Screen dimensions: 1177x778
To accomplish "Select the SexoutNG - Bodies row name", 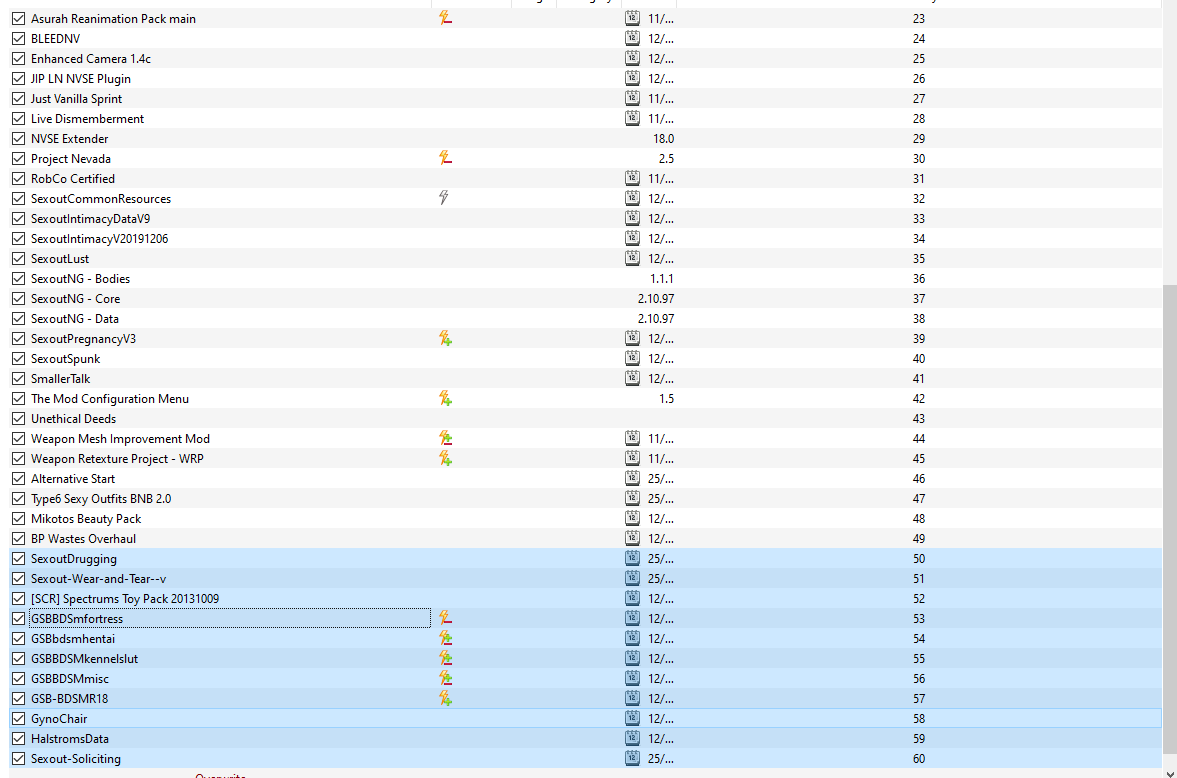I will coord(80,279).
